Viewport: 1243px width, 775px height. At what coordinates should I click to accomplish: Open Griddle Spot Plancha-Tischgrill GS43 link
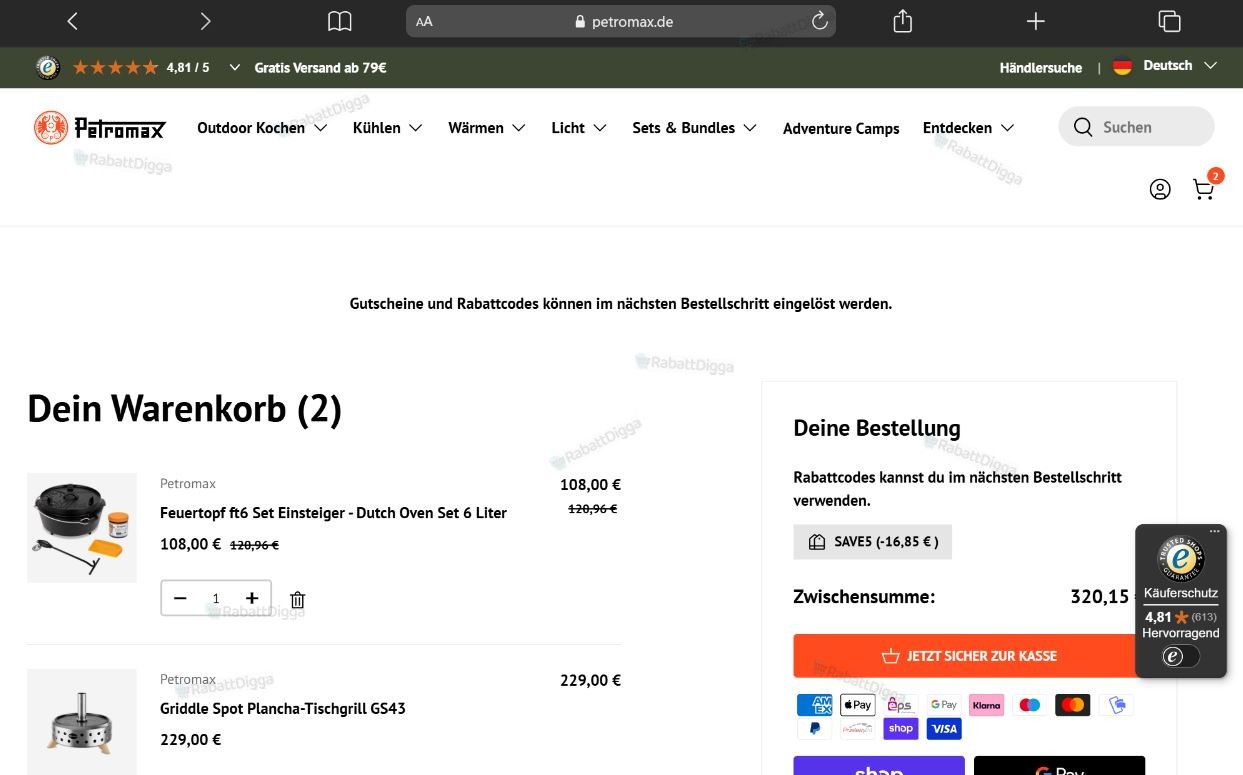283,709
